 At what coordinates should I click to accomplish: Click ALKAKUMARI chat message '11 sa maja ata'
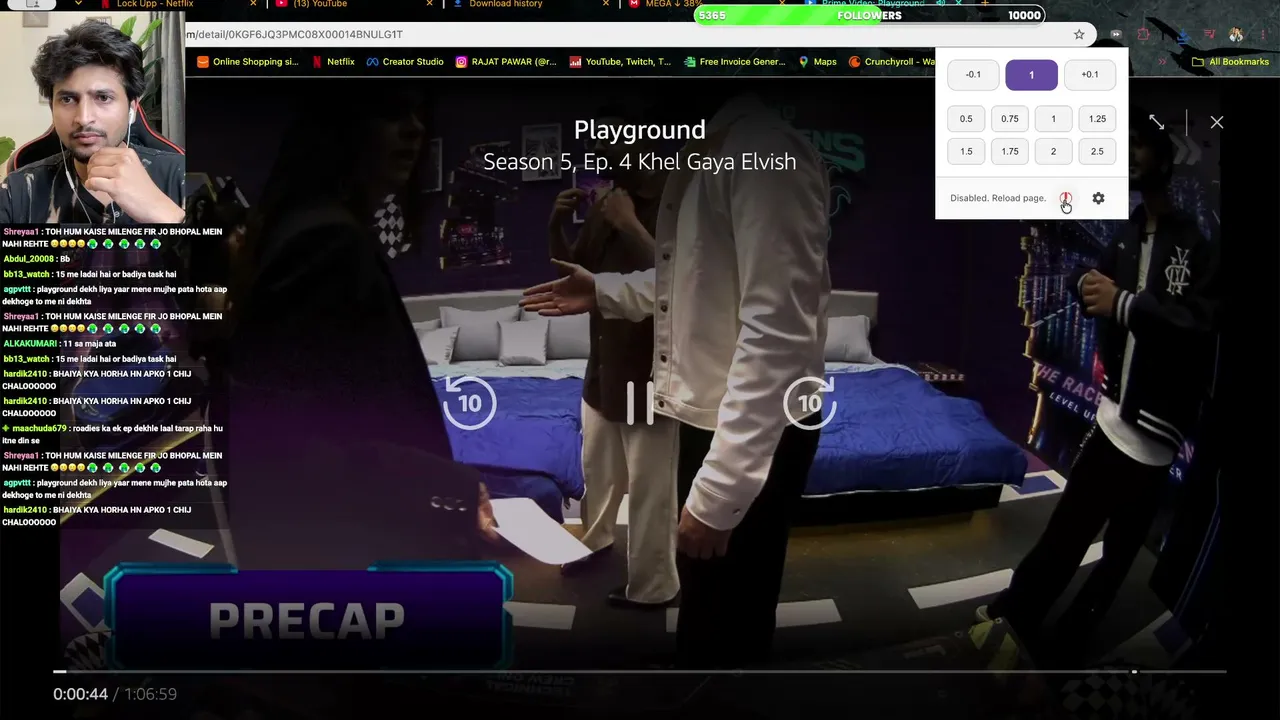pos(61,344)
